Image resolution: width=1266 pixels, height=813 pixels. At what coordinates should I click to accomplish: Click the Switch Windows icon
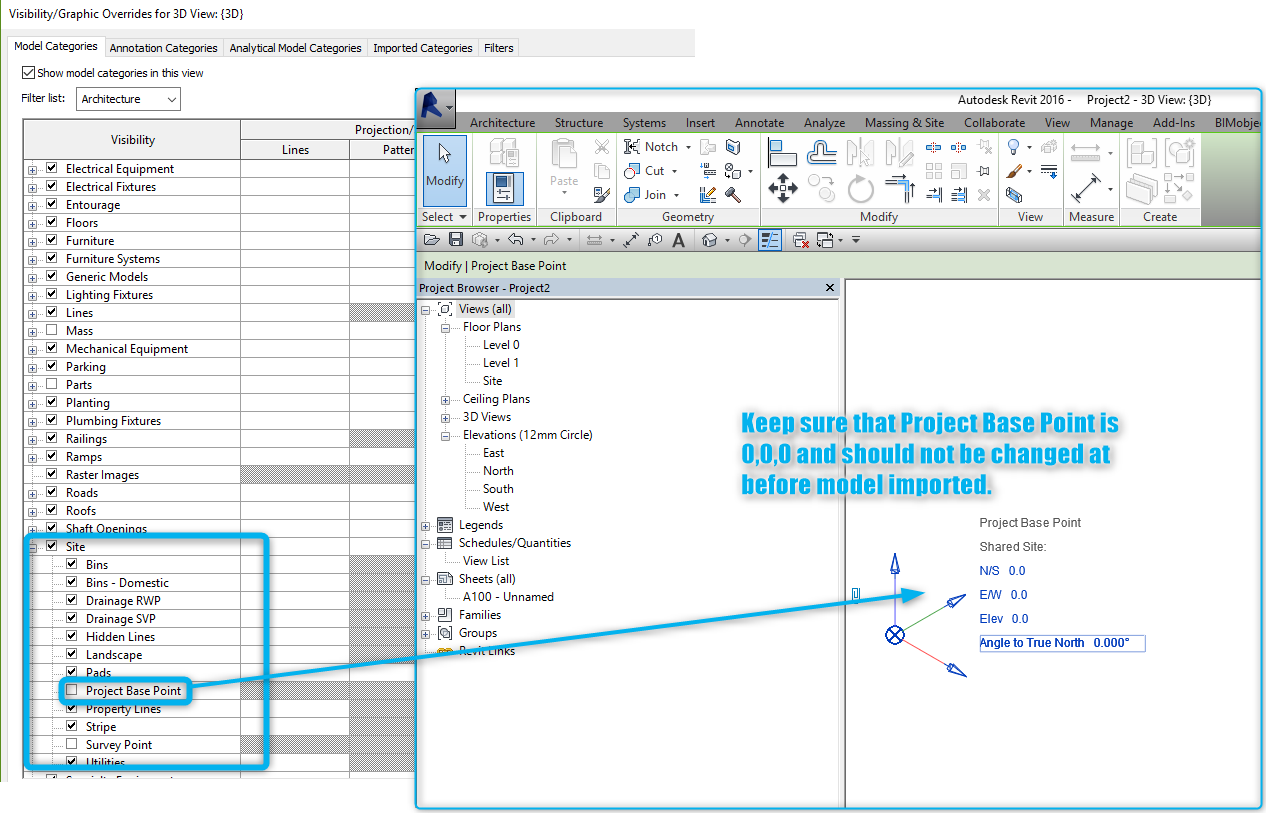[x=826, y=240]
